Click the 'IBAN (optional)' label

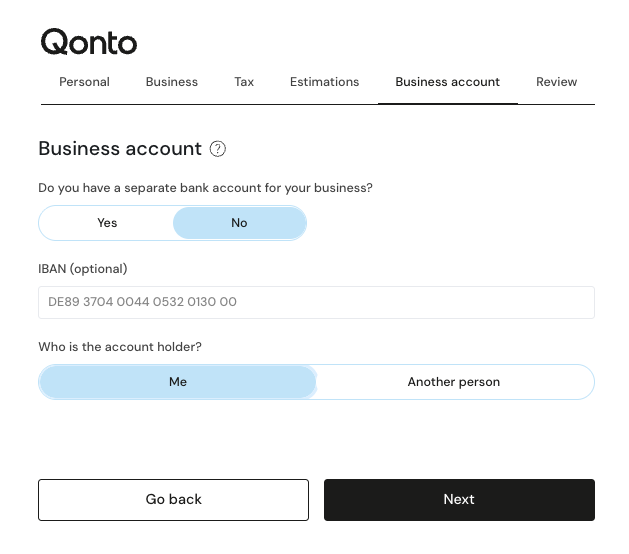tap(83, 269)
